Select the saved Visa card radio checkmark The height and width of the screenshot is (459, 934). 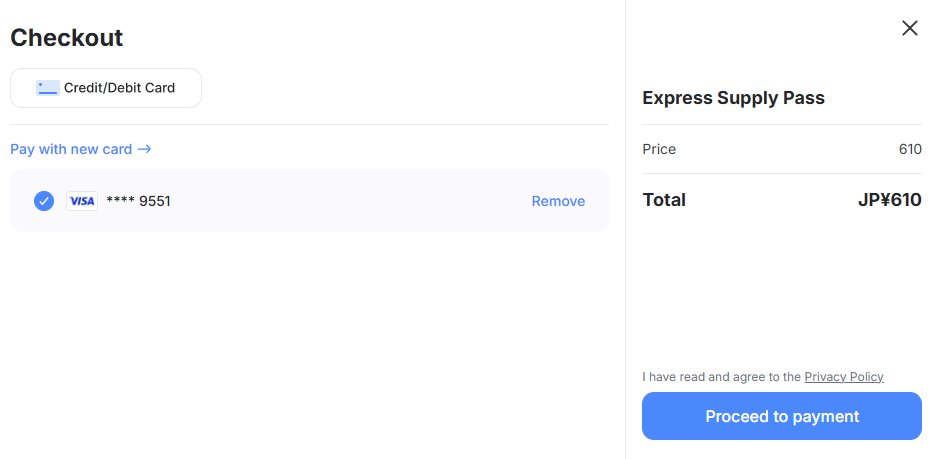click(44, 201)
